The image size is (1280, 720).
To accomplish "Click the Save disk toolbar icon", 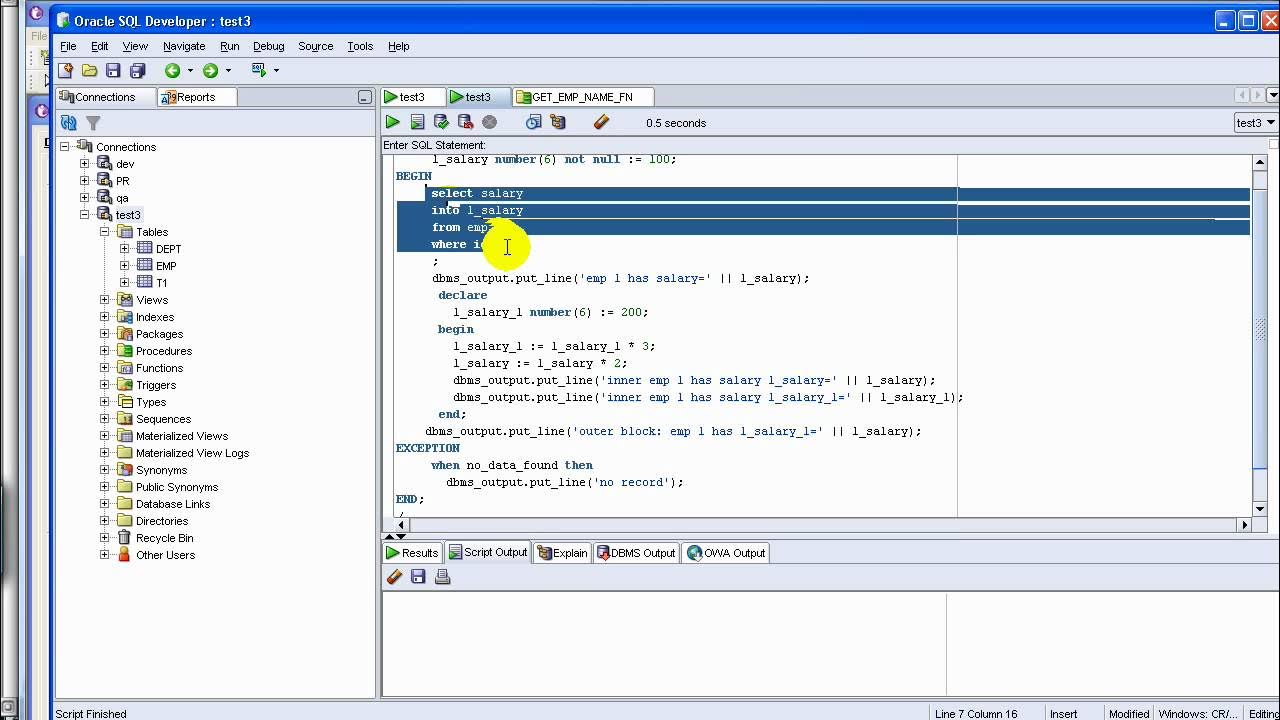I will (113, 70).
